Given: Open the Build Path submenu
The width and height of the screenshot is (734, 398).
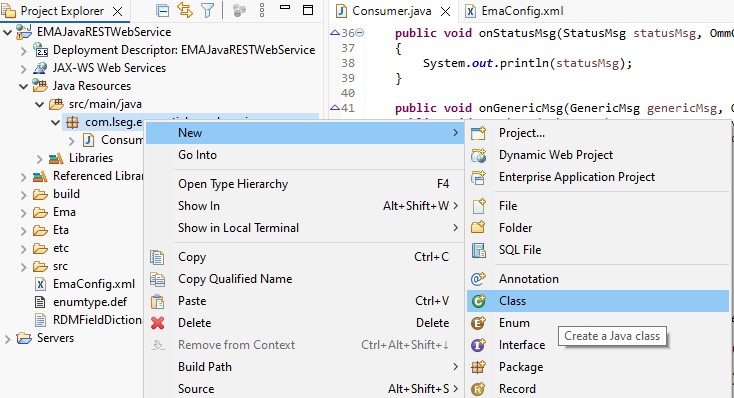Looking at the screenshot, I should click(305, 367).
